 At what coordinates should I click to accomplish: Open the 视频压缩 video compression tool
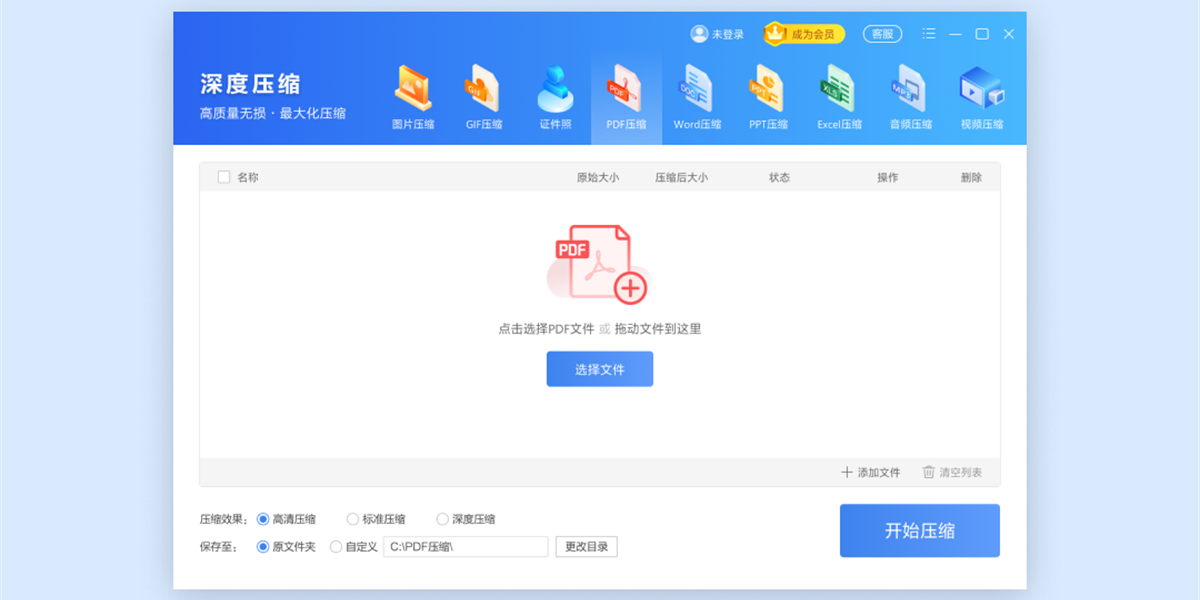[x=982, y=98]
